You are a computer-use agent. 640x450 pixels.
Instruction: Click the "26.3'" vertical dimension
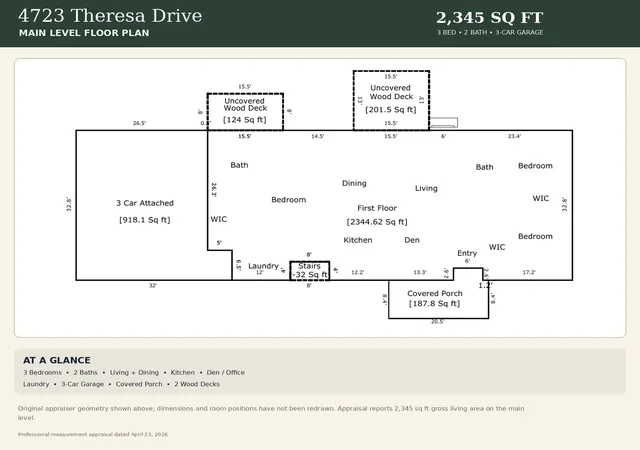pos(214,189)
